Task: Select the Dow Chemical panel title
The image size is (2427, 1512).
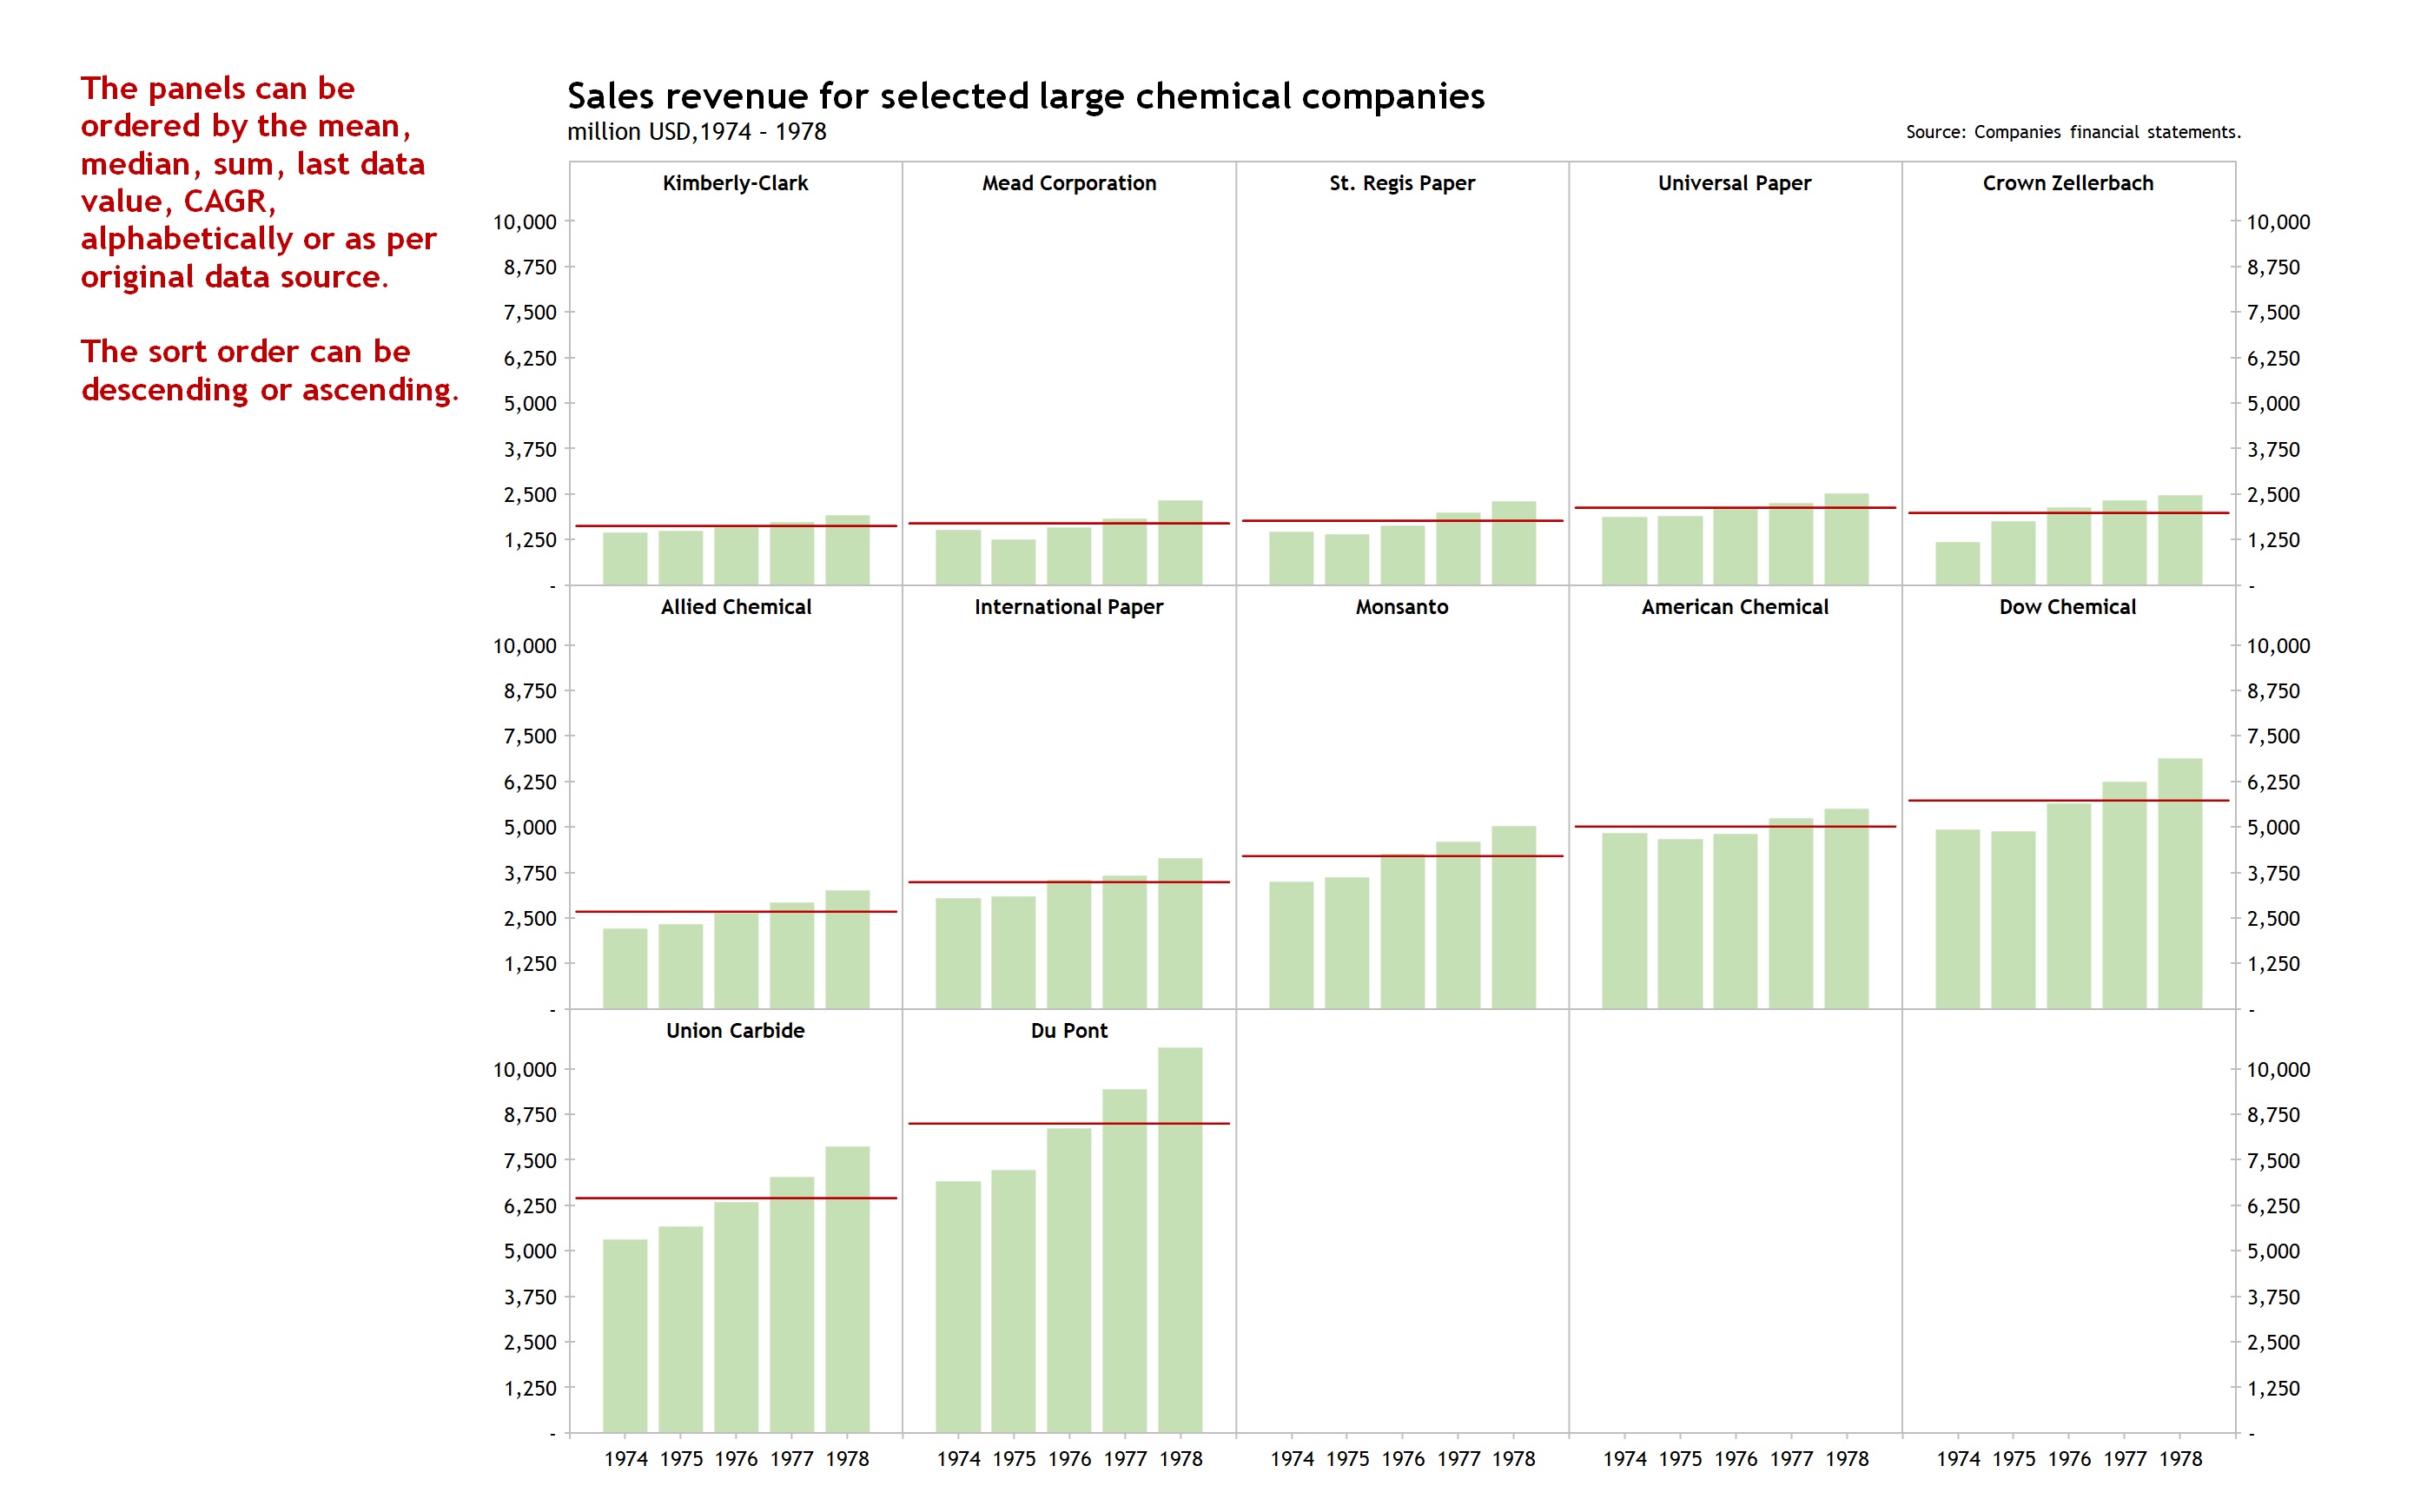Action: click(x=2068, y=607)
